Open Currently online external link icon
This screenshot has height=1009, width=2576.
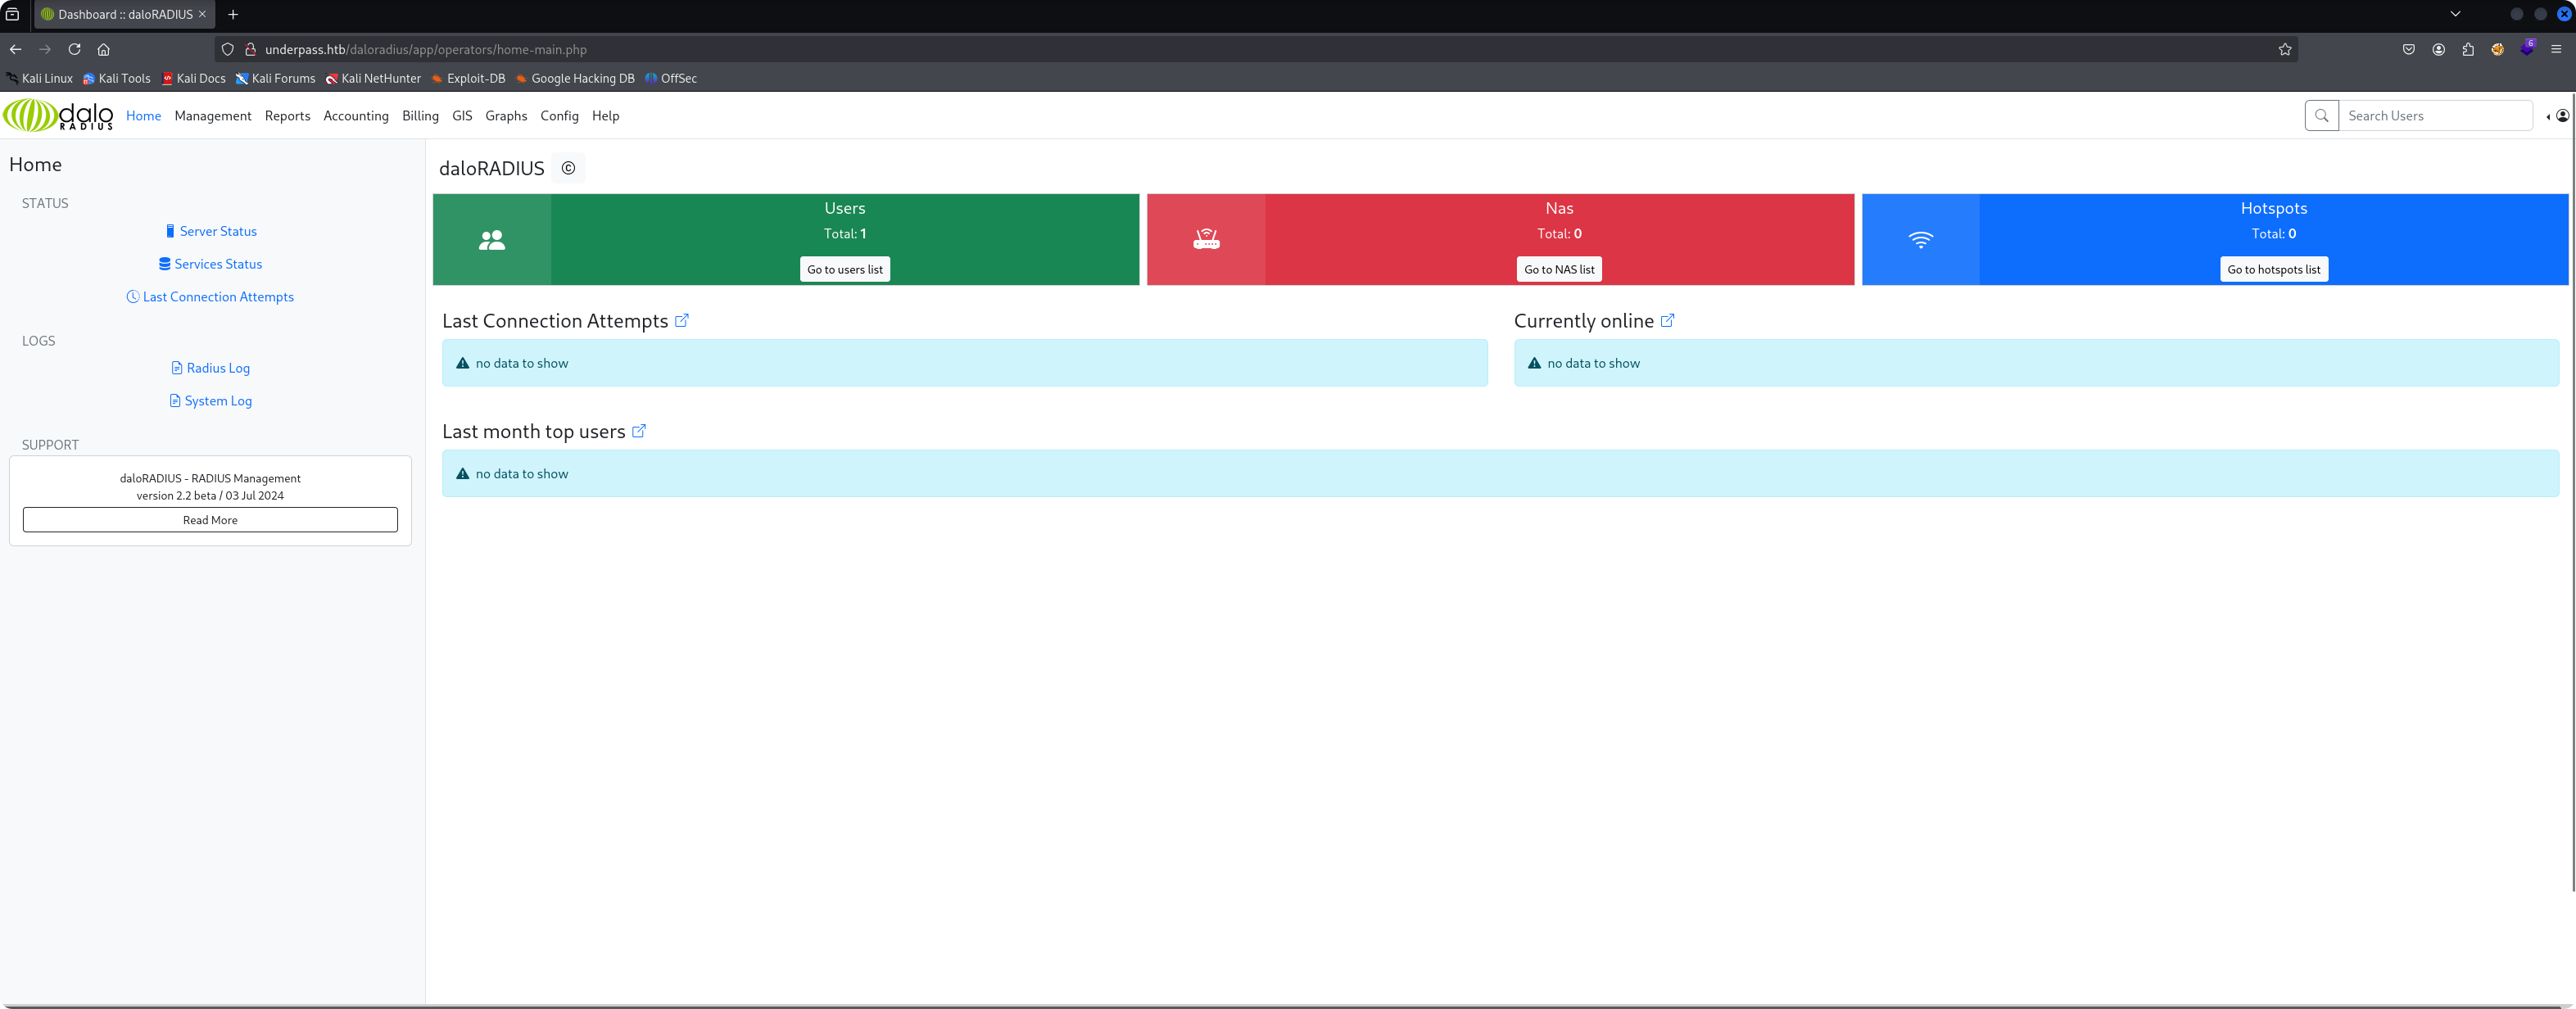1667,321
